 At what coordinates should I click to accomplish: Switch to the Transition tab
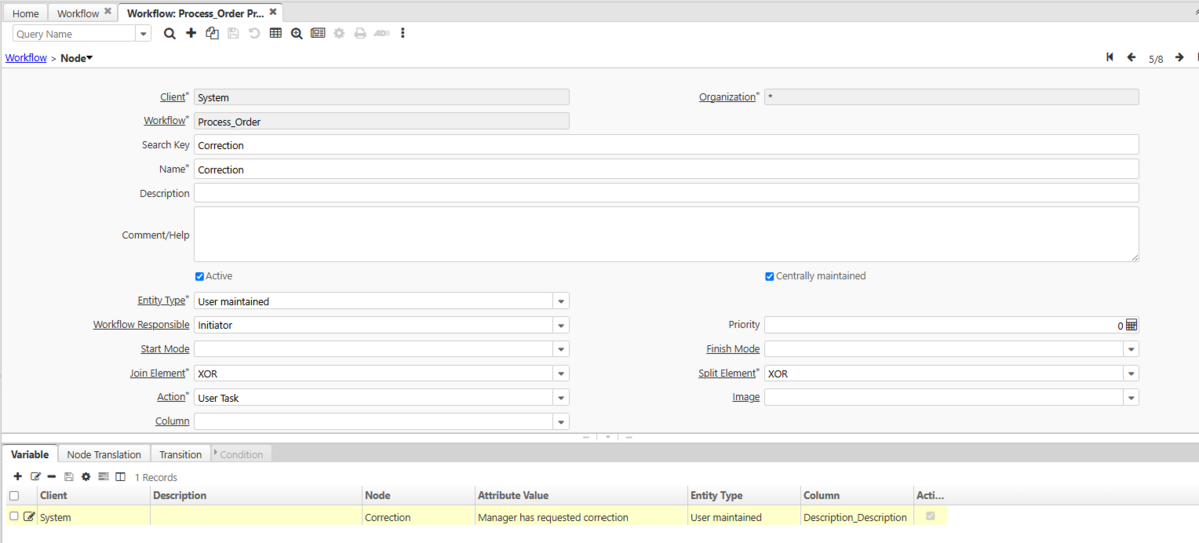[x=180, y=454]
